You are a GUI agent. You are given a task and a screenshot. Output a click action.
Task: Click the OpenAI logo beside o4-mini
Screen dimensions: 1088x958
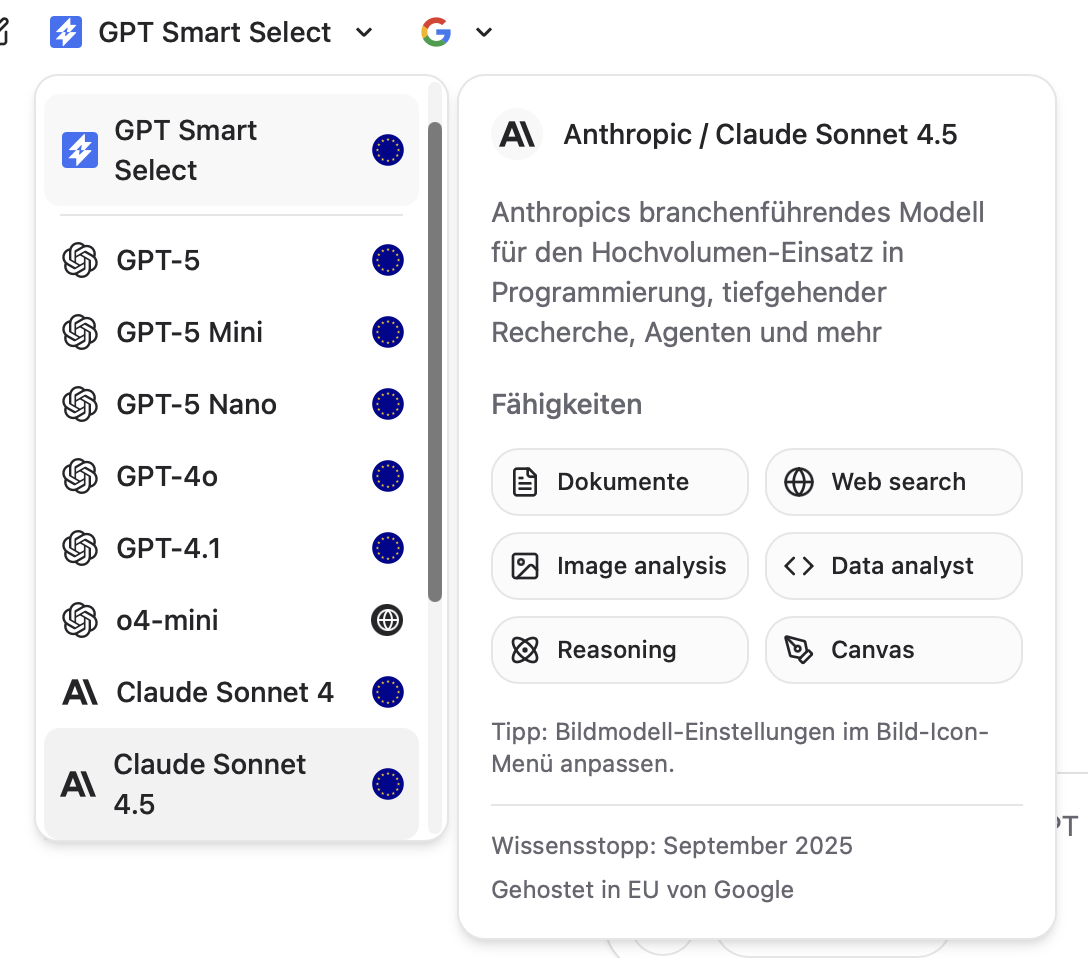(x=80, y=619)
